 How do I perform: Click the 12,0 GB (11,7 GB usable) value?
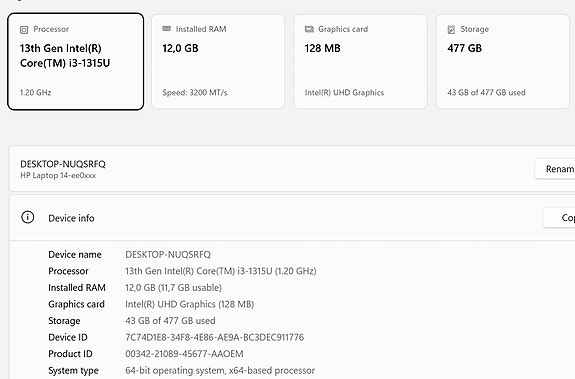(x=173, y=288)
